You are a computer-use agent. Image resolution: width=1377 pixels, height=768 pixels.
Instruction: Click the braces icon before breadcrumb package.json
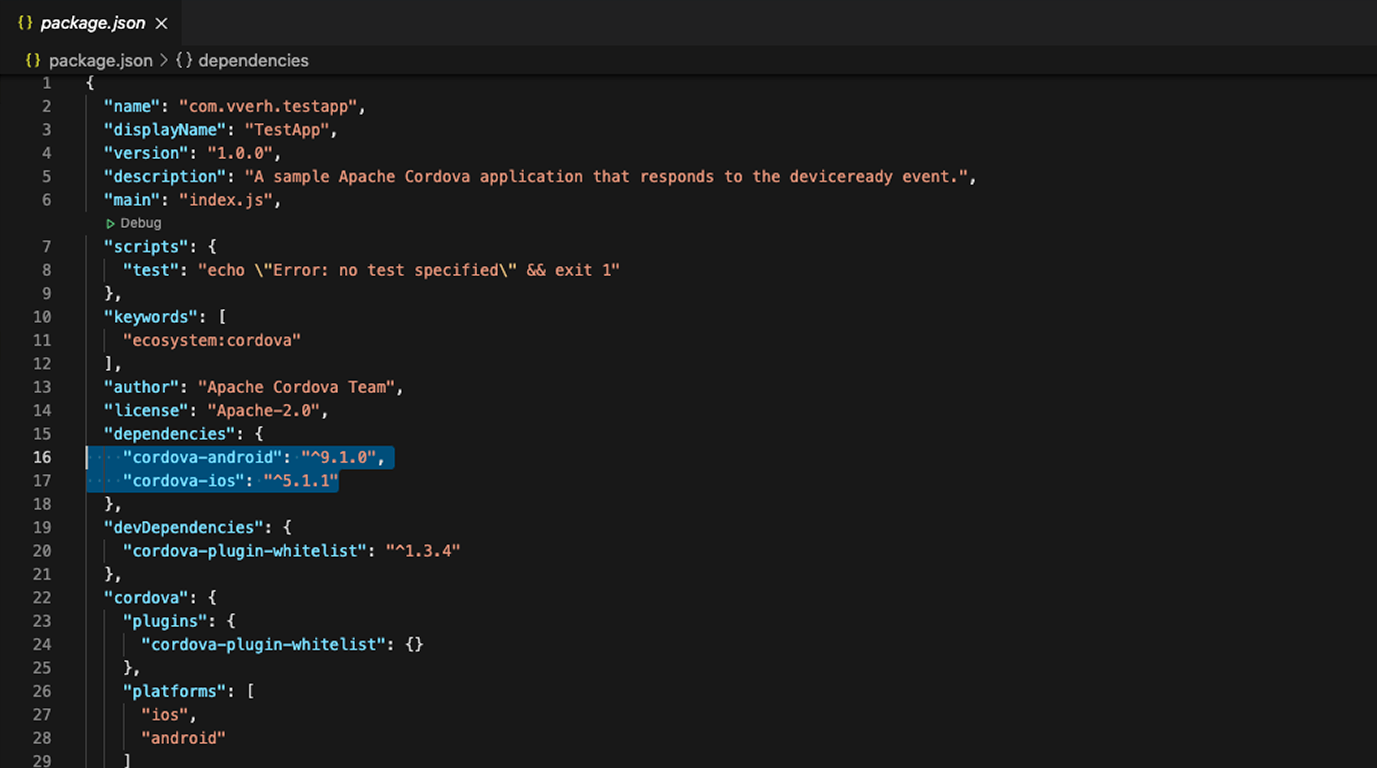[x=33, y=60]
